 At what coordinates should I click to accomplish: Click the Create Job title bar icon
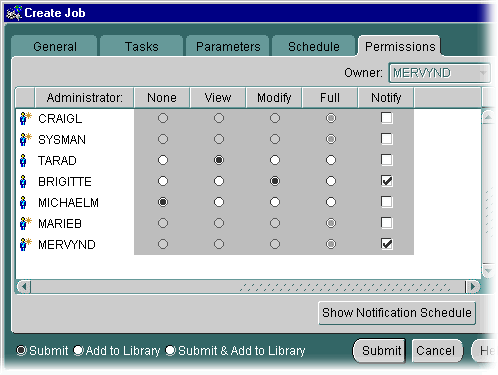pyautogui.click(x=14, y=13)
